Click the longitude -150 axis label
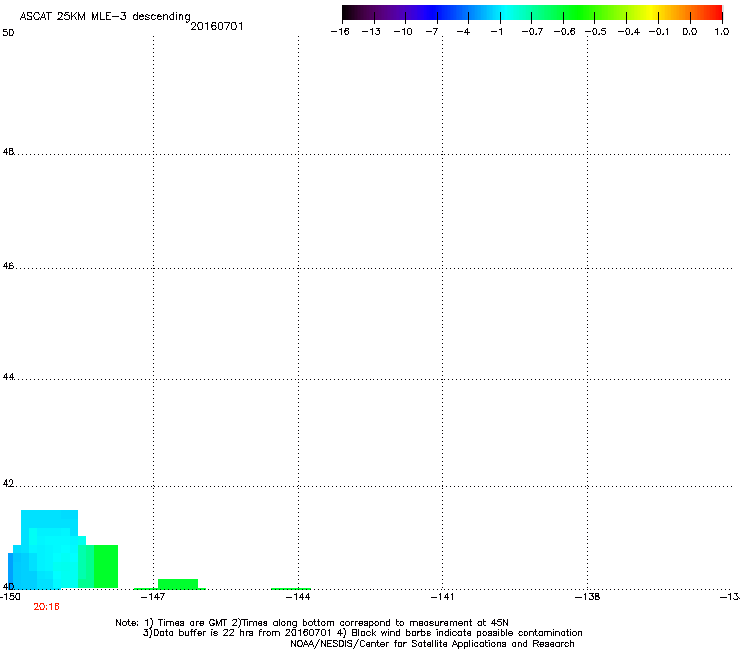 coord(10,597)
